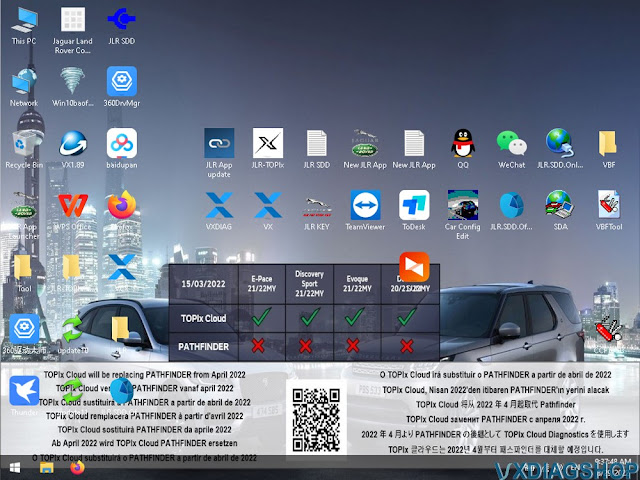This screenshot has width=640, height=480.
Task: Open the Recycle Bin
Action: pos(24,150)
